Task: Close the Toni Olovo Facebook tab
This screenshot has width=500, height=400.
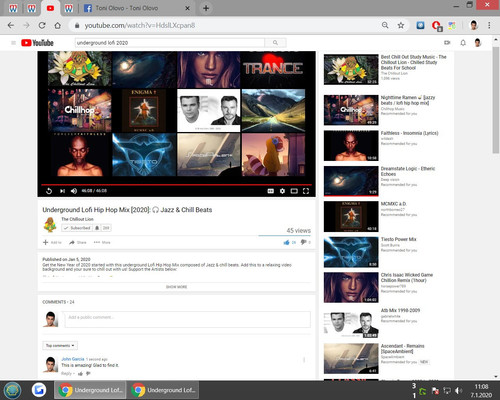Action: click(x=187, y=8)
